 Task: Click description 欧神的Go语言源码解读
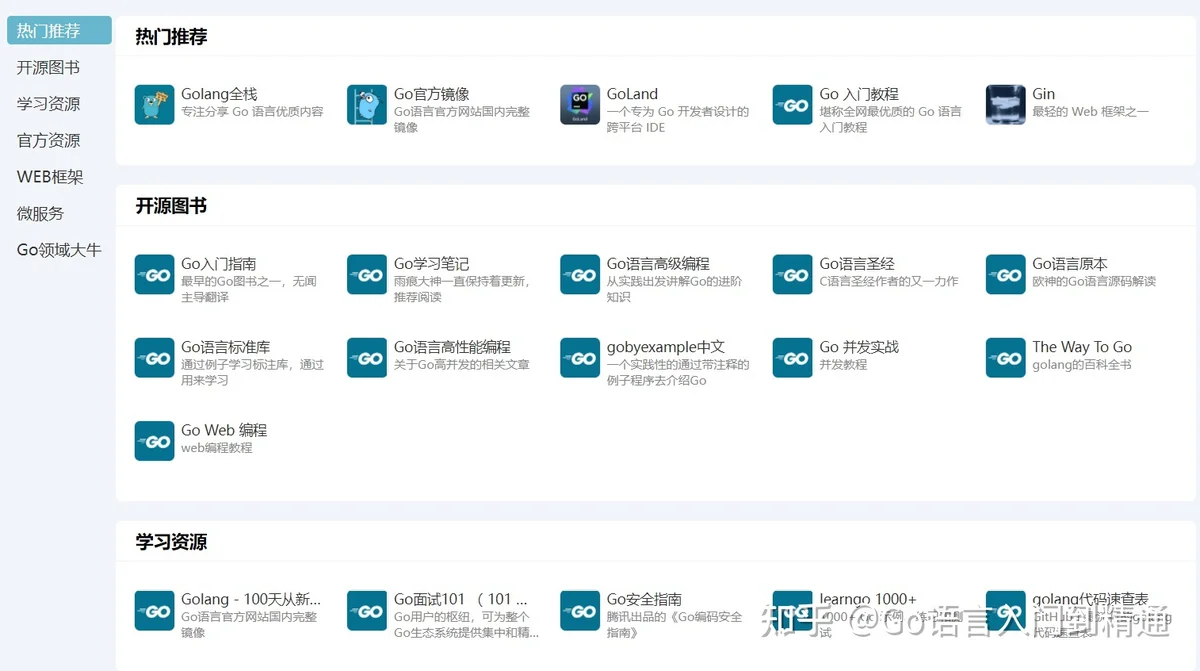click(1094, 282)
